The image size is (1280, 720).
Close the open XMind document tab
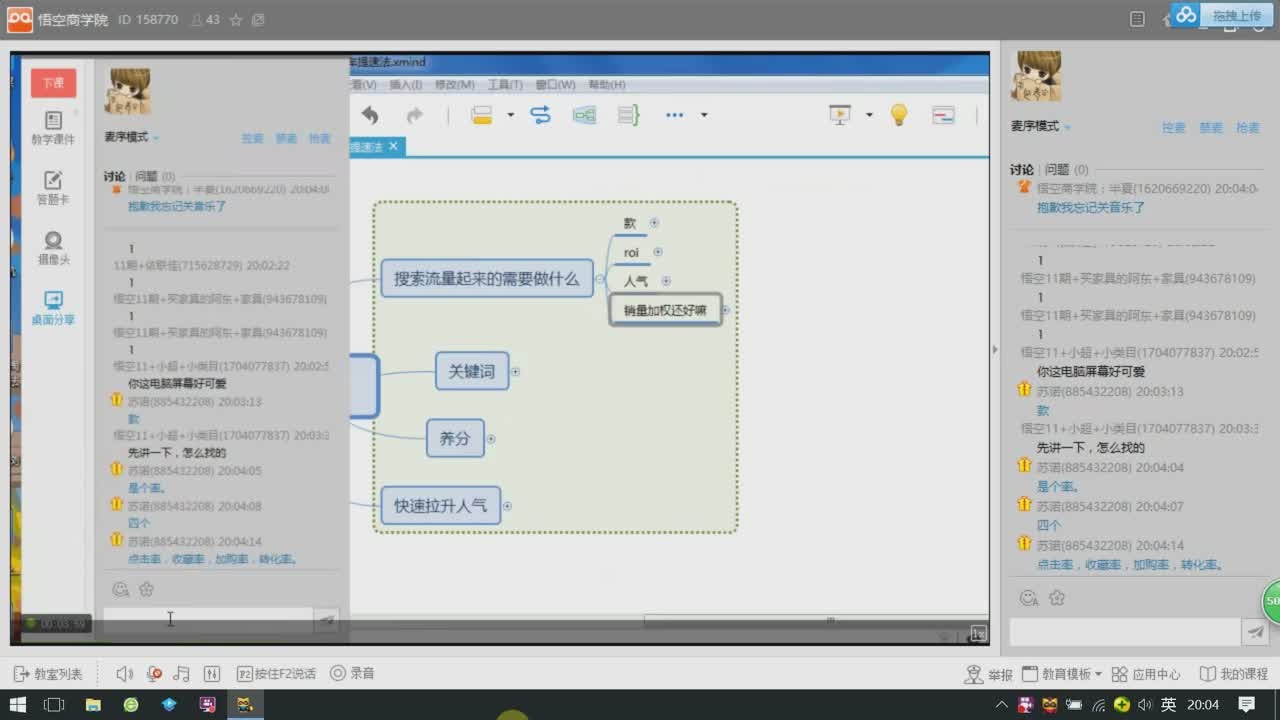coord(393,146)
